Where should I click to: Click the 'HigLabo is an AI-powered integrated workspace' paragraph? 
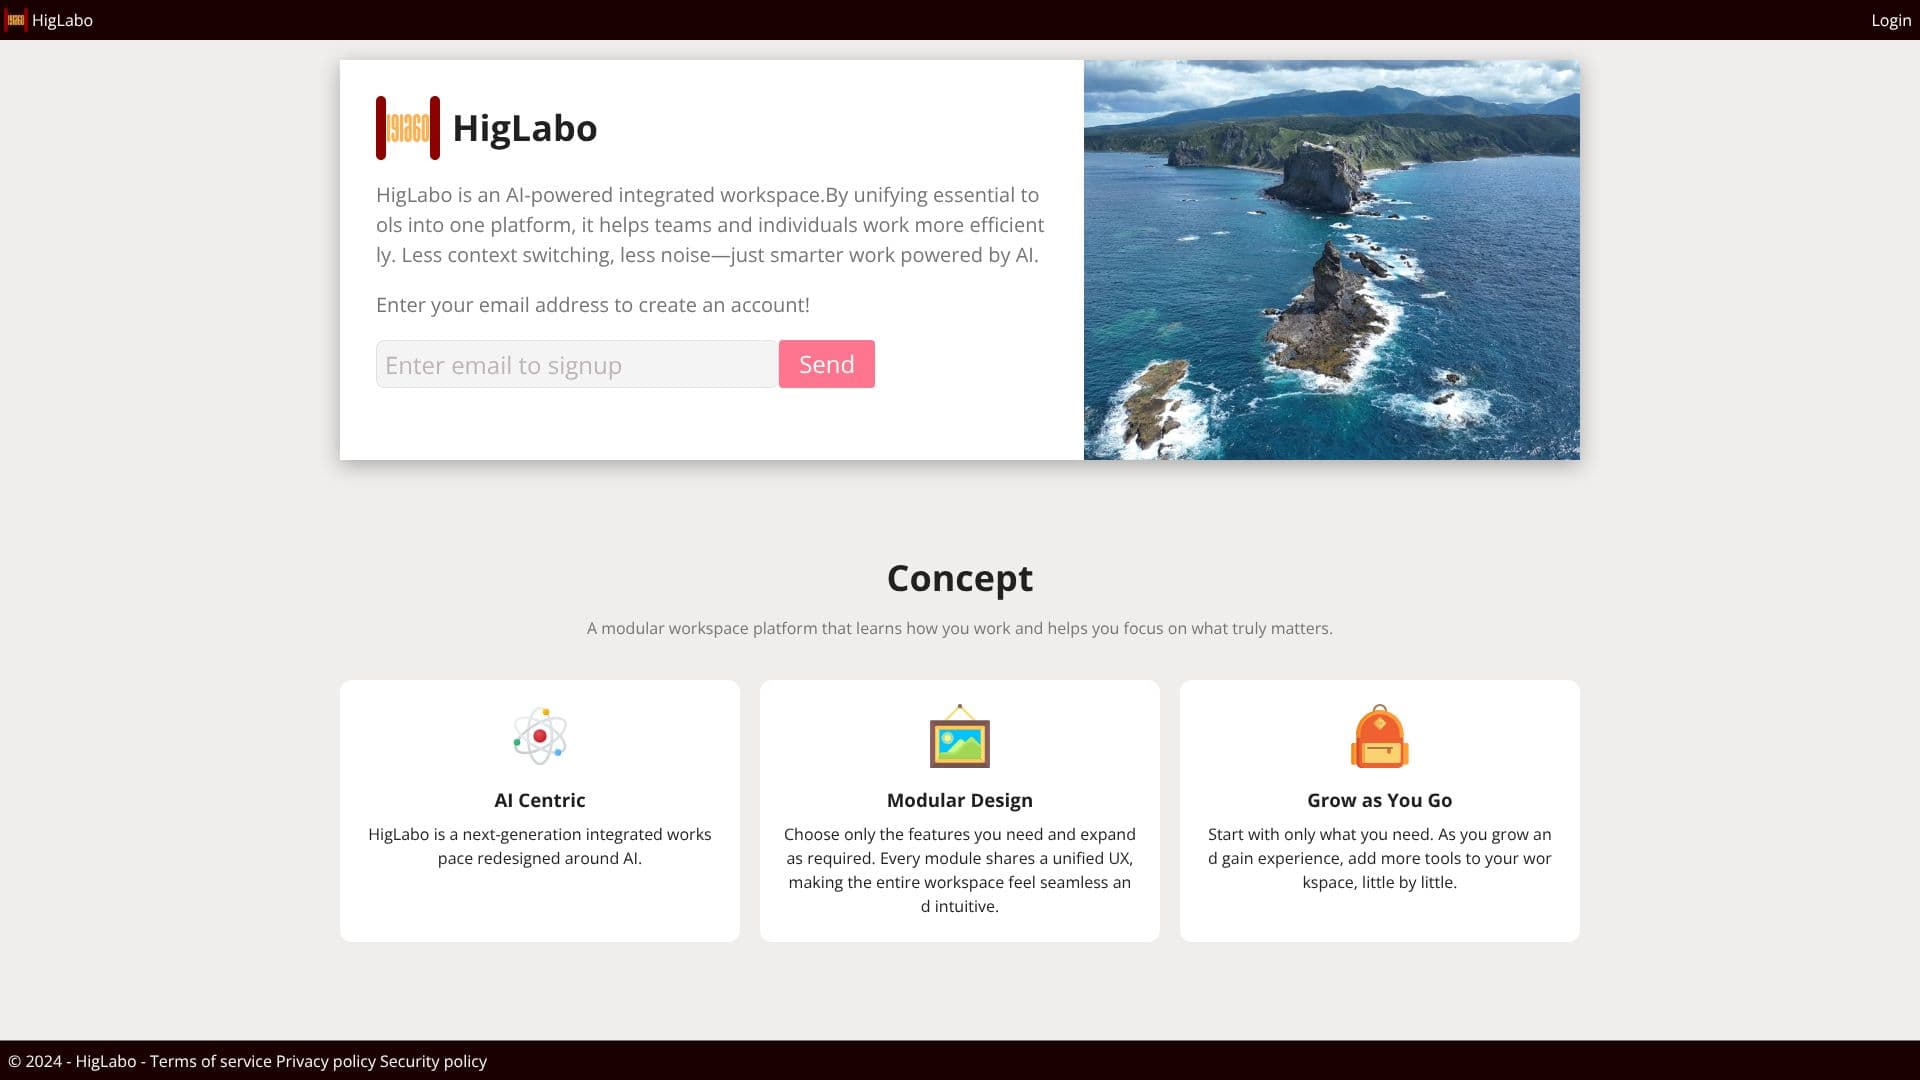710,225
